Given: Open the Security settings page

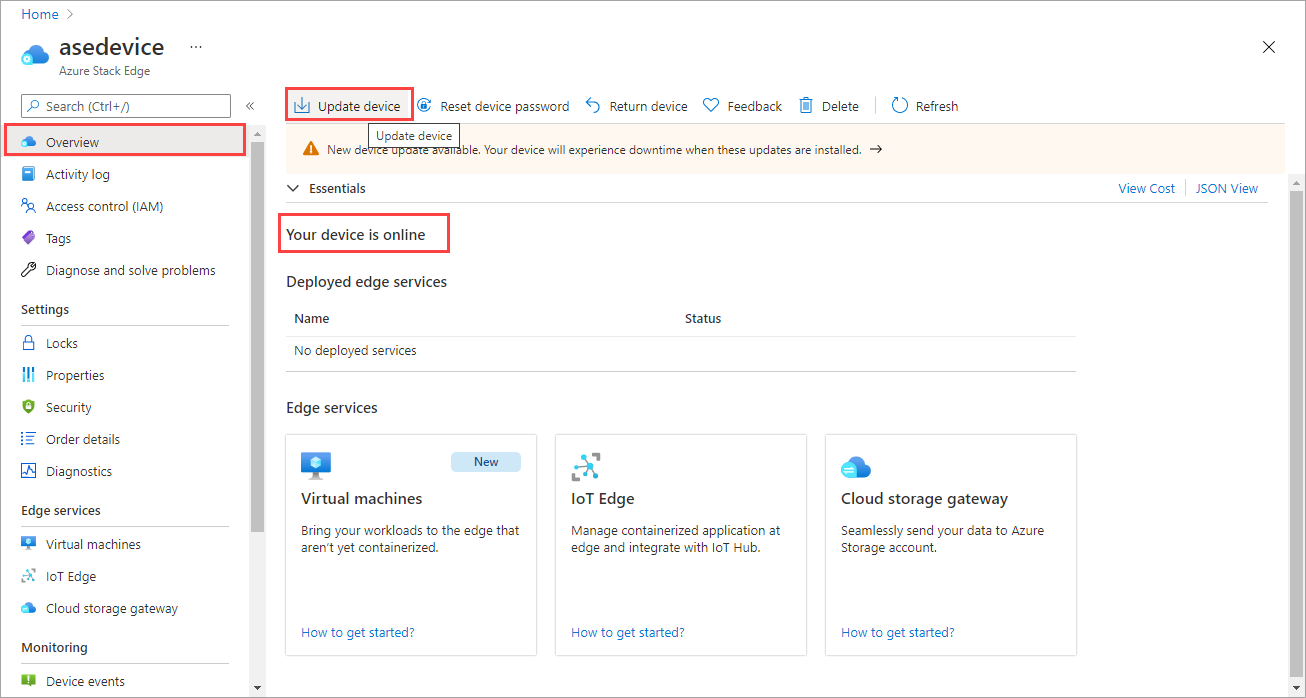Looking at the screenshot, I should [x=69, y=406].
